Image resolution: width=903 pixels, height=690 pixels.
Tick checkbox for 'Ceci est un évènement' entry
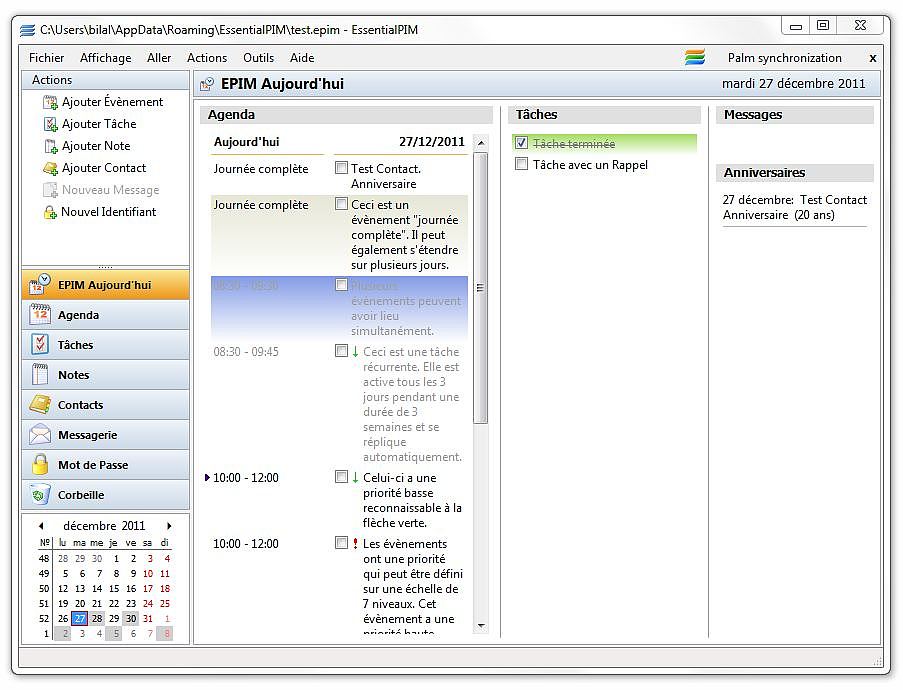[342, 204]
